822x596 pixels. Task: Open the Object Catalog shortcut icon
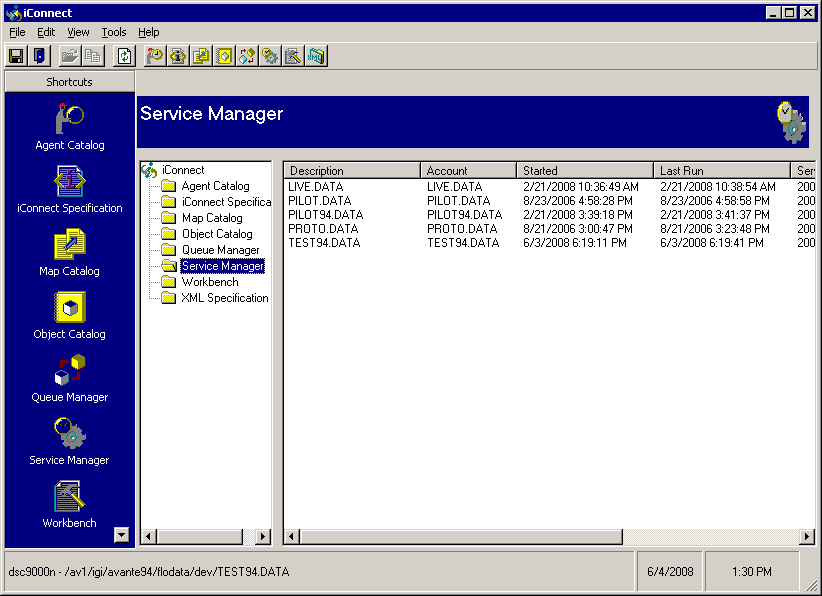pos(70,308)
